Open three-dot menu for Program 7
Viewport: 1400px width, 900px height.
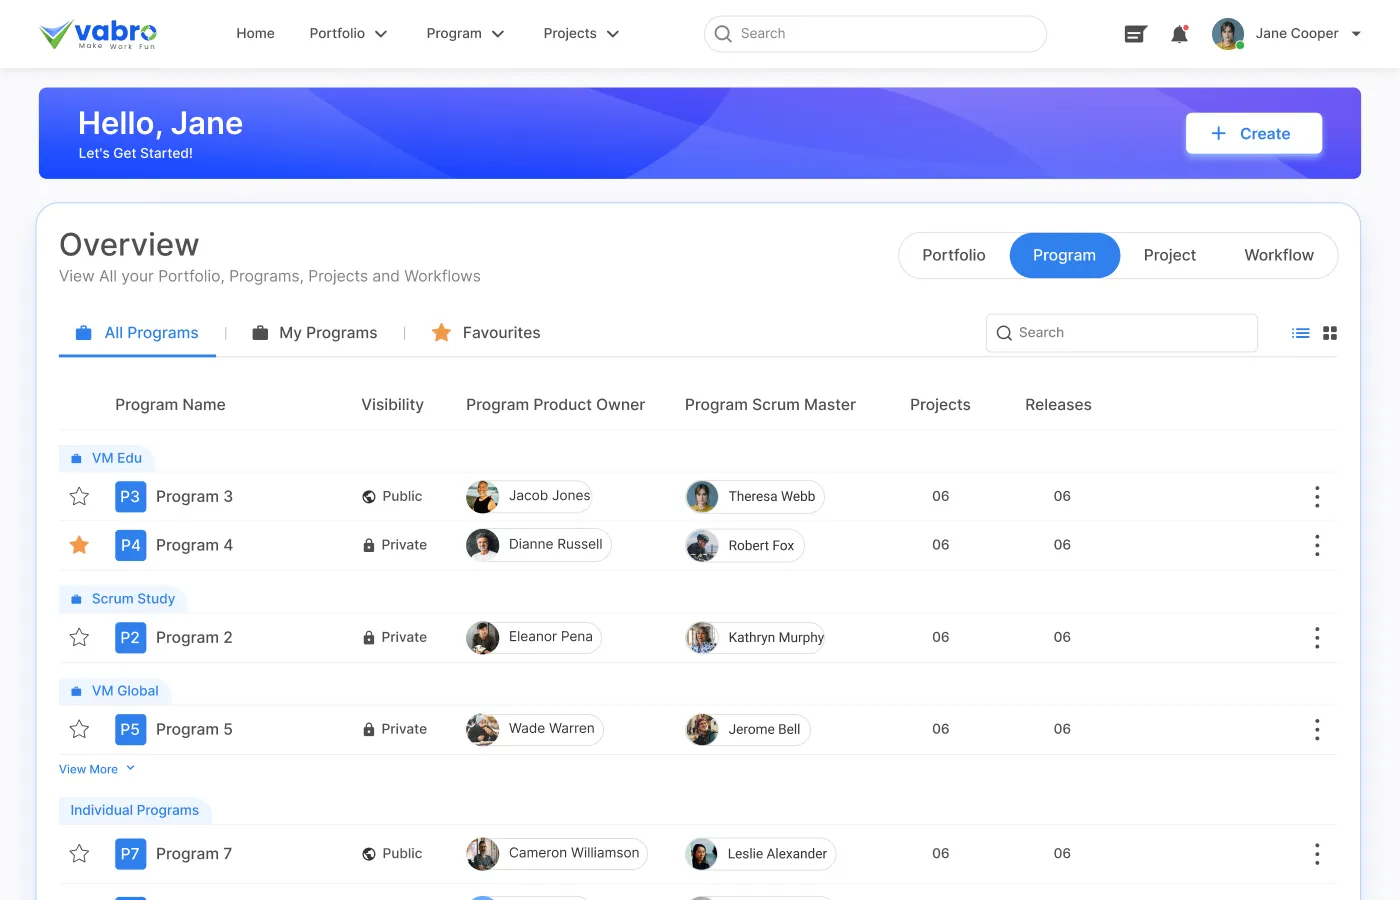point(1317,854)
